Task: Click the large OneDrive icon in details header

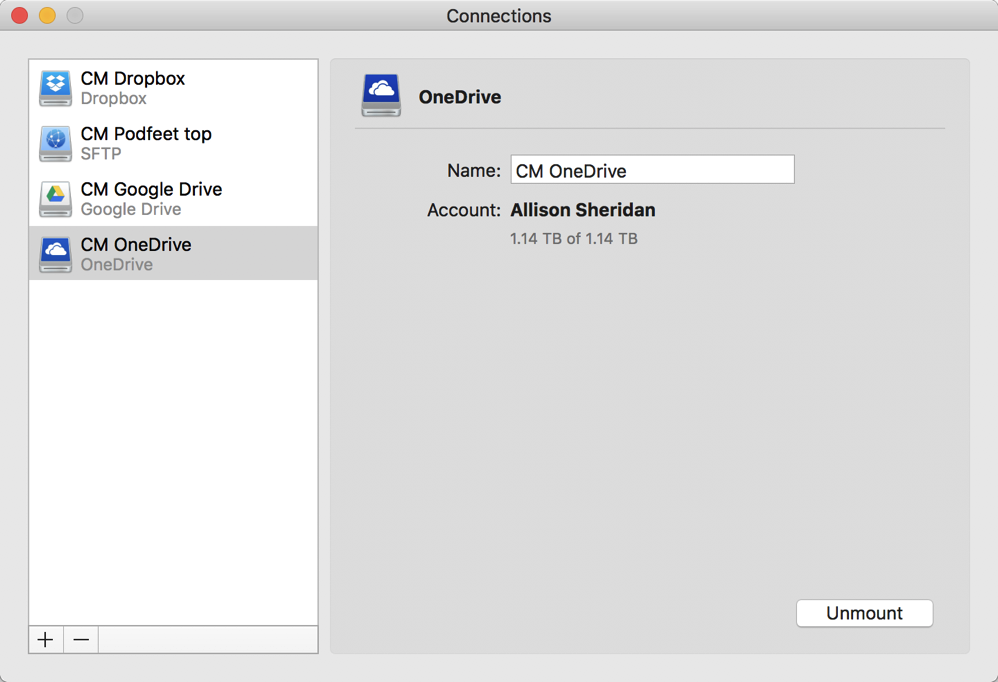Action: pos(381,95)
